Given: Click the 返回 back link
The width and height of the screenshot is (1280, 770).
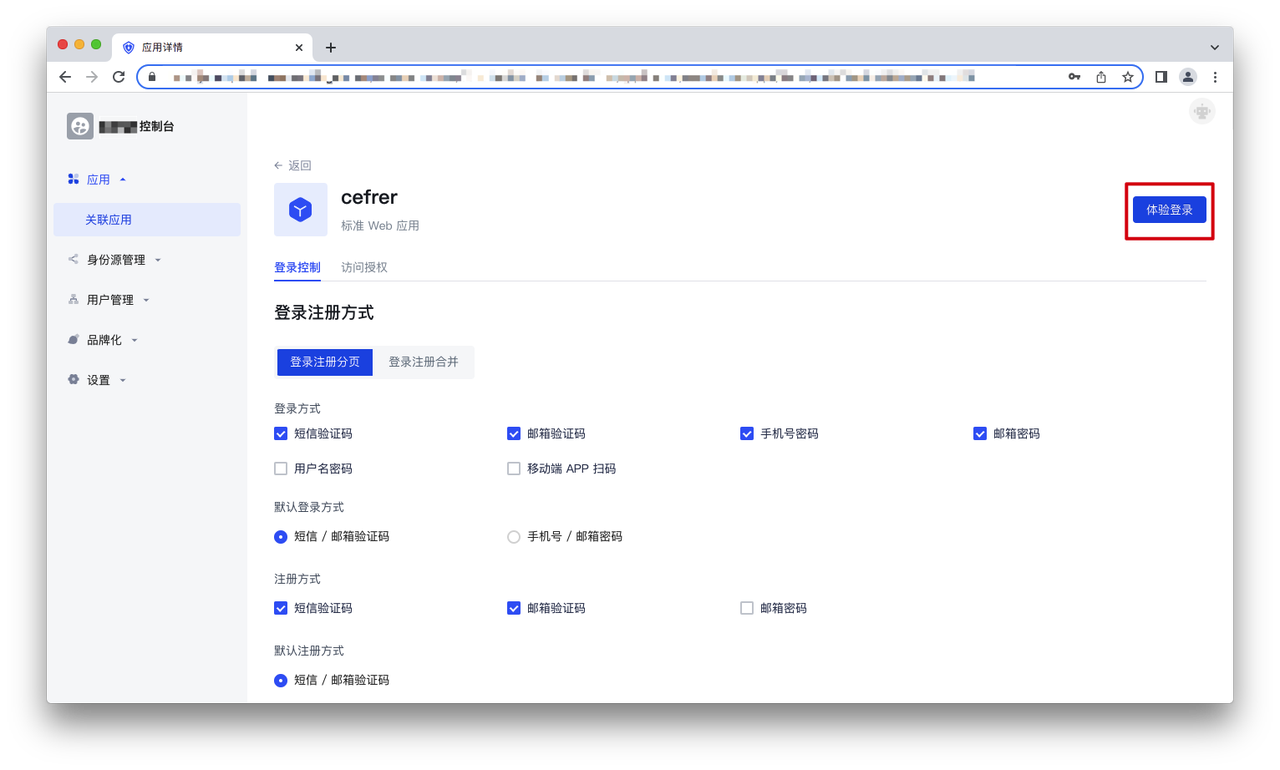Looking at the screenshot, I should [293, 166].
